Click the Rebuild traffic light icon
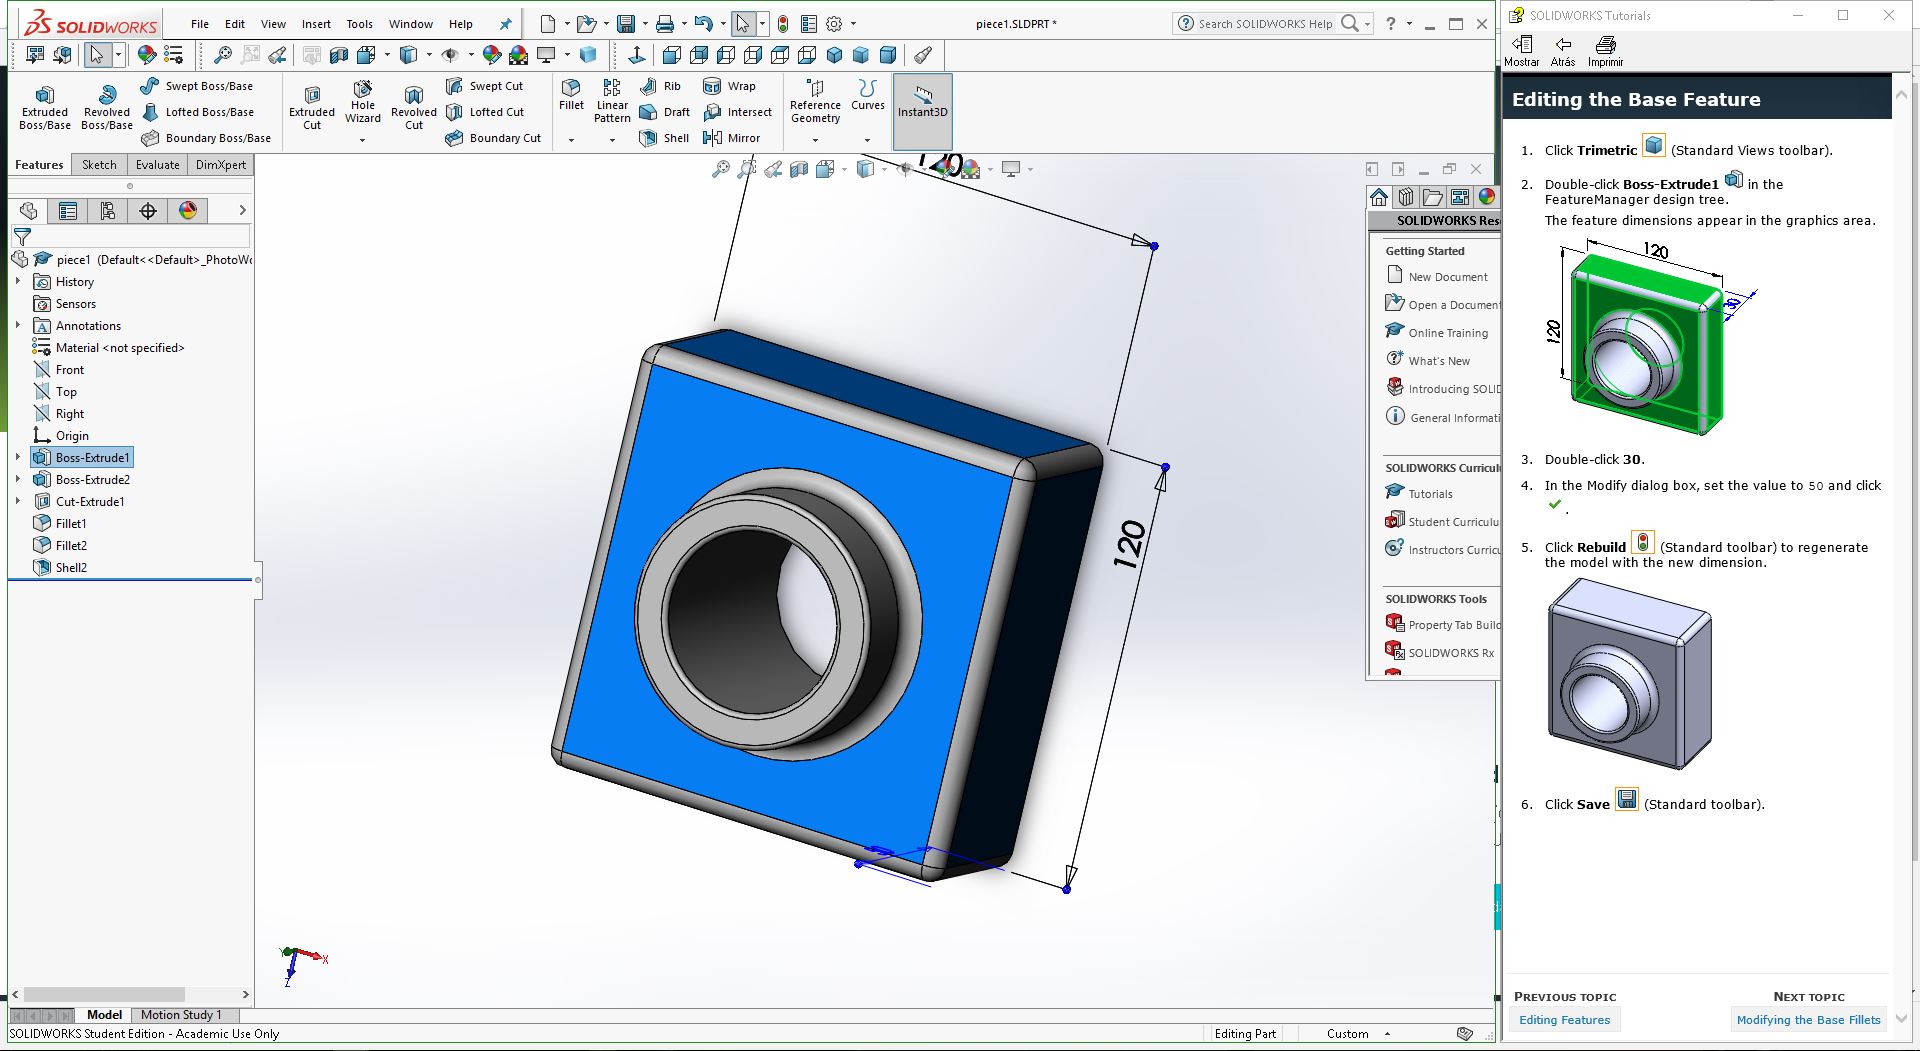 783,24
